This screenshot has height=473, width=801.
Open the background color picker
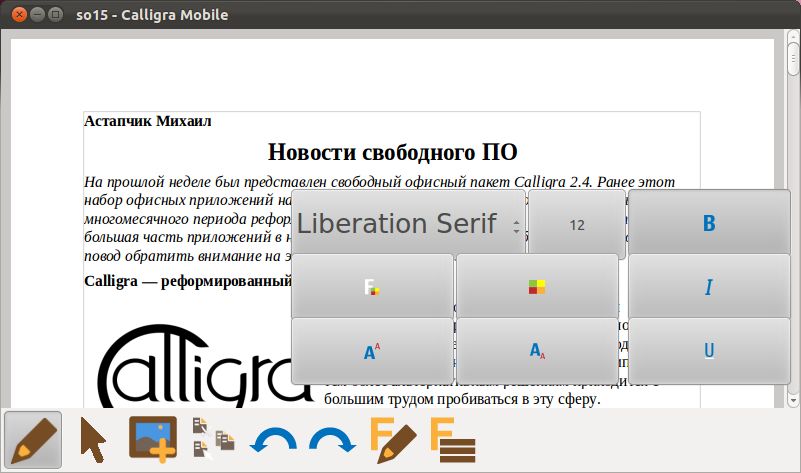(x=537, y=287)
